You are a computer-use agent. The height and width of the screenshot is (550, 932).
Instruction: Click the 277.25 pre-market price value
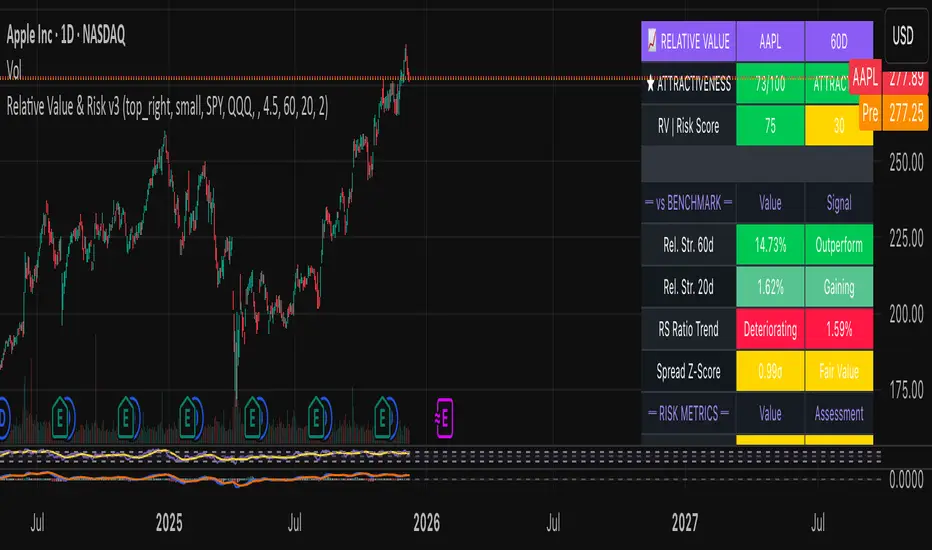(x=906, y=112)
